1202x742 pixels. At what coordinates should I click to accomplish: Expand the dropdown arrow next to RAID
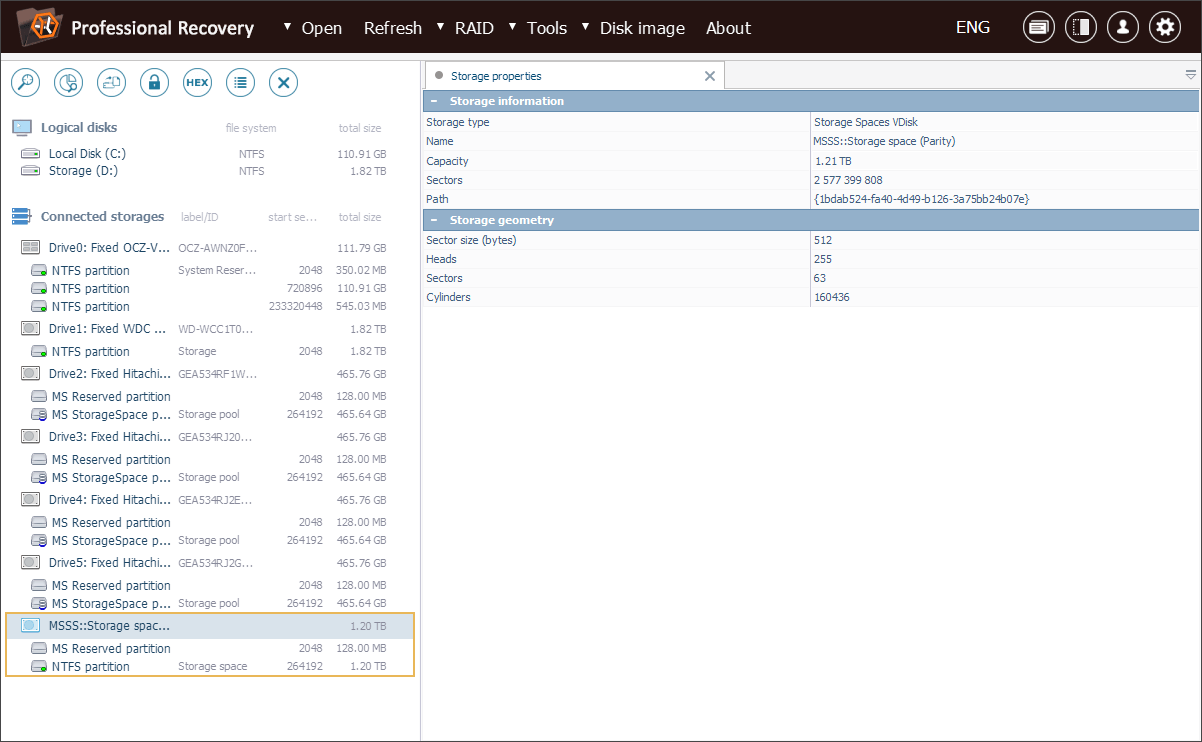point(441,26)
